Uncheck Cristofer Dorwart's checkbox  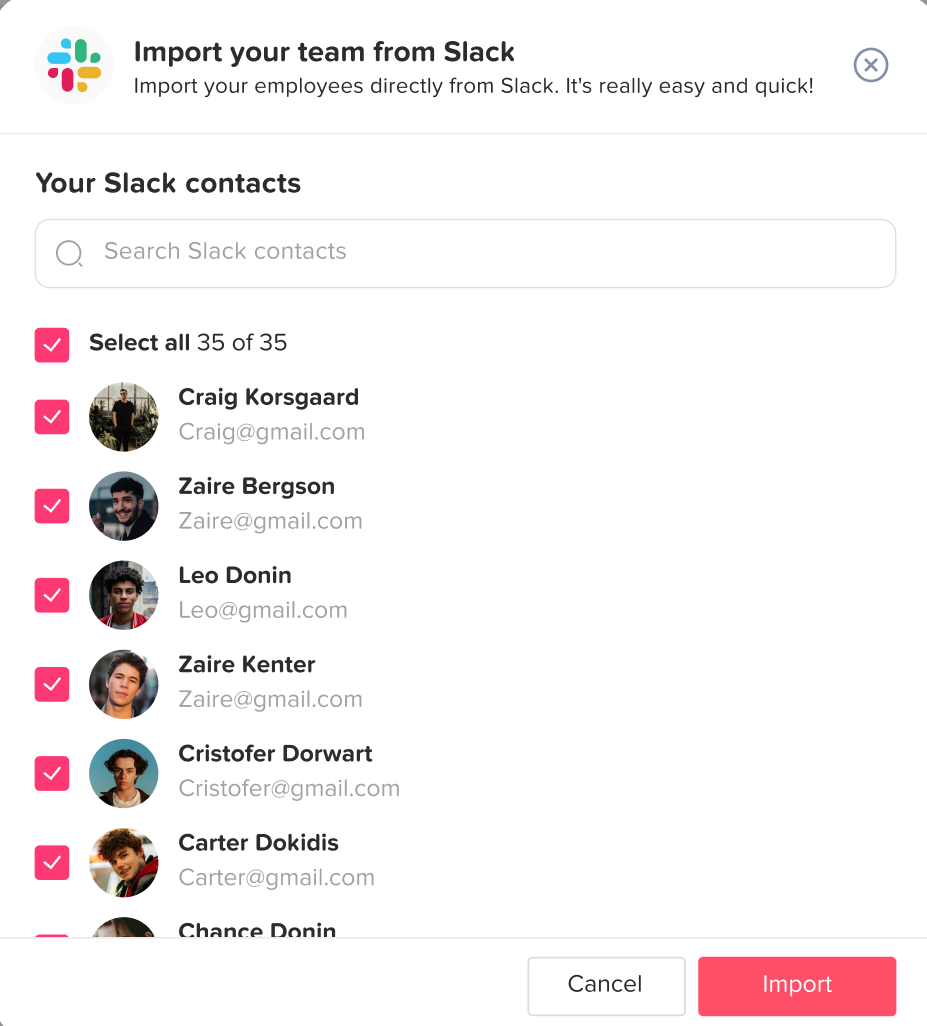tap(52, 773)
